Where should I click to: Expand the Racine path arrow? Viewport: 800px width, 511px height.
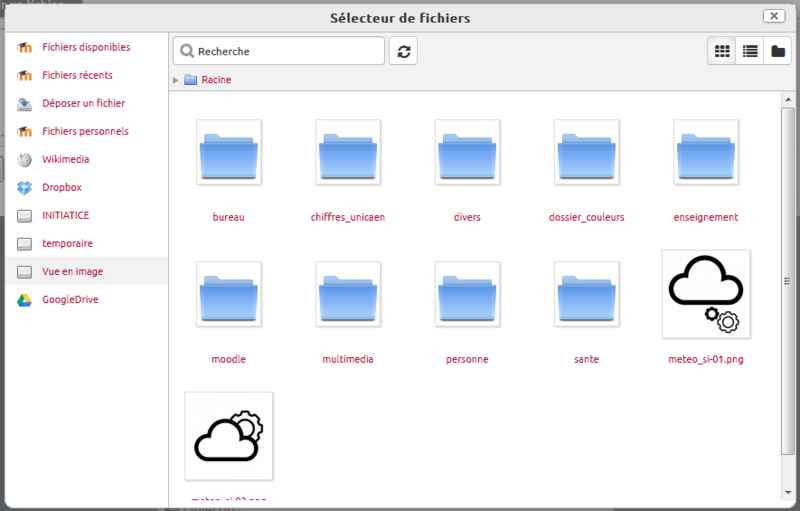[177, 79]
